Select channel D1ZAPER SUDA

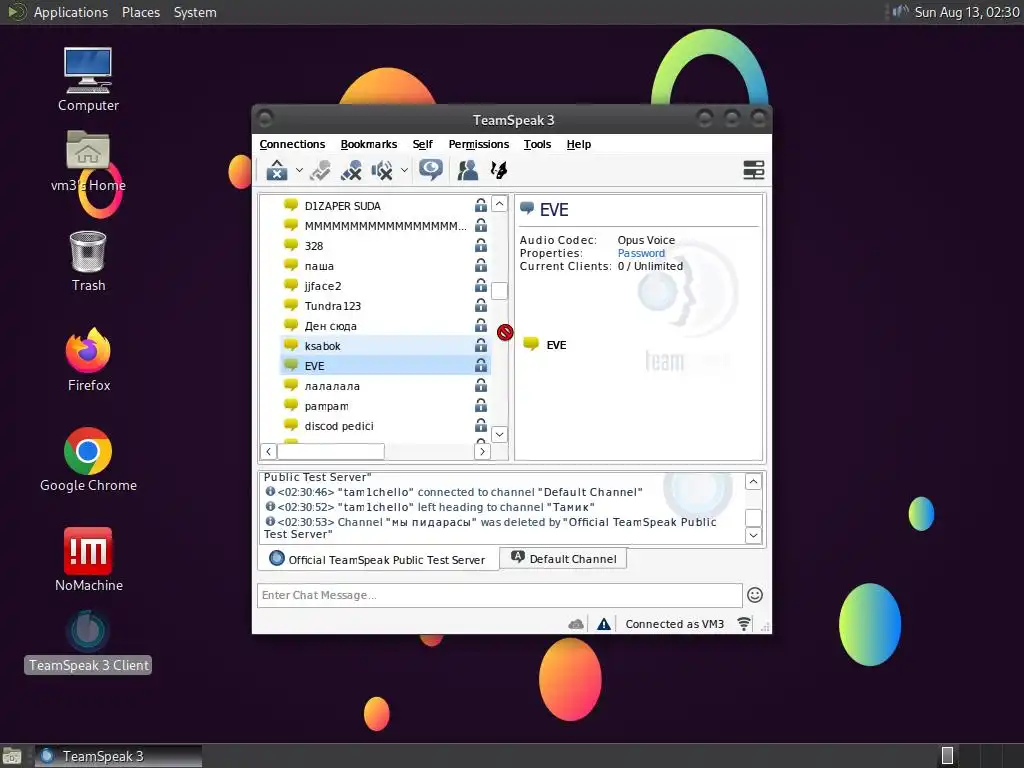pos(385,206)
